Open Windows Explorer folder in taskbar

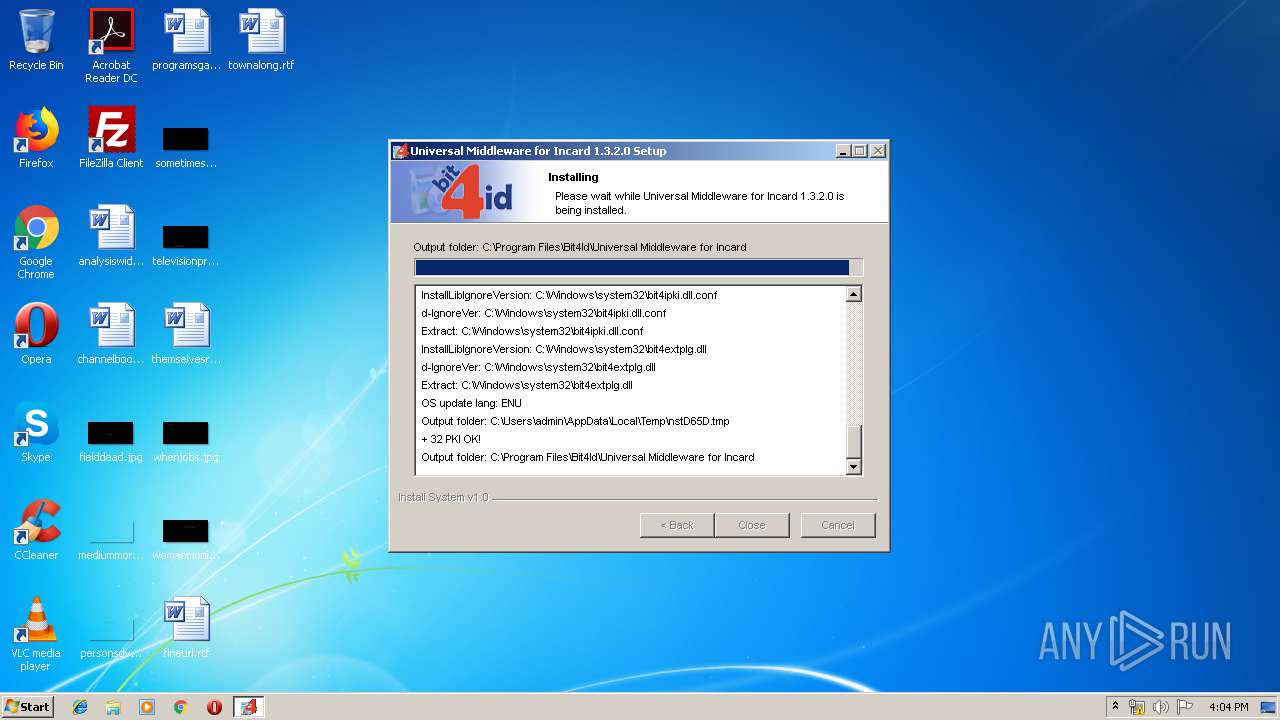[113, 707]
